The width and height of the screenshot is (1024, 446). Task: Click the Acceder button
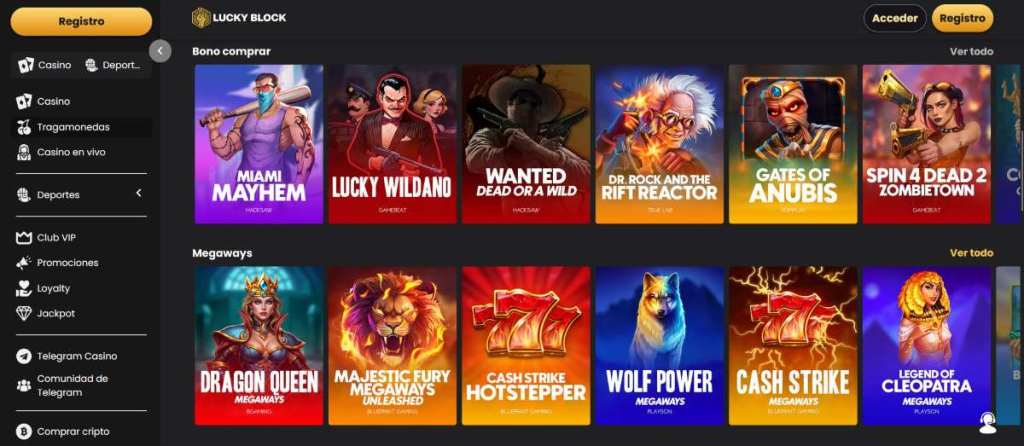[895, 18]
